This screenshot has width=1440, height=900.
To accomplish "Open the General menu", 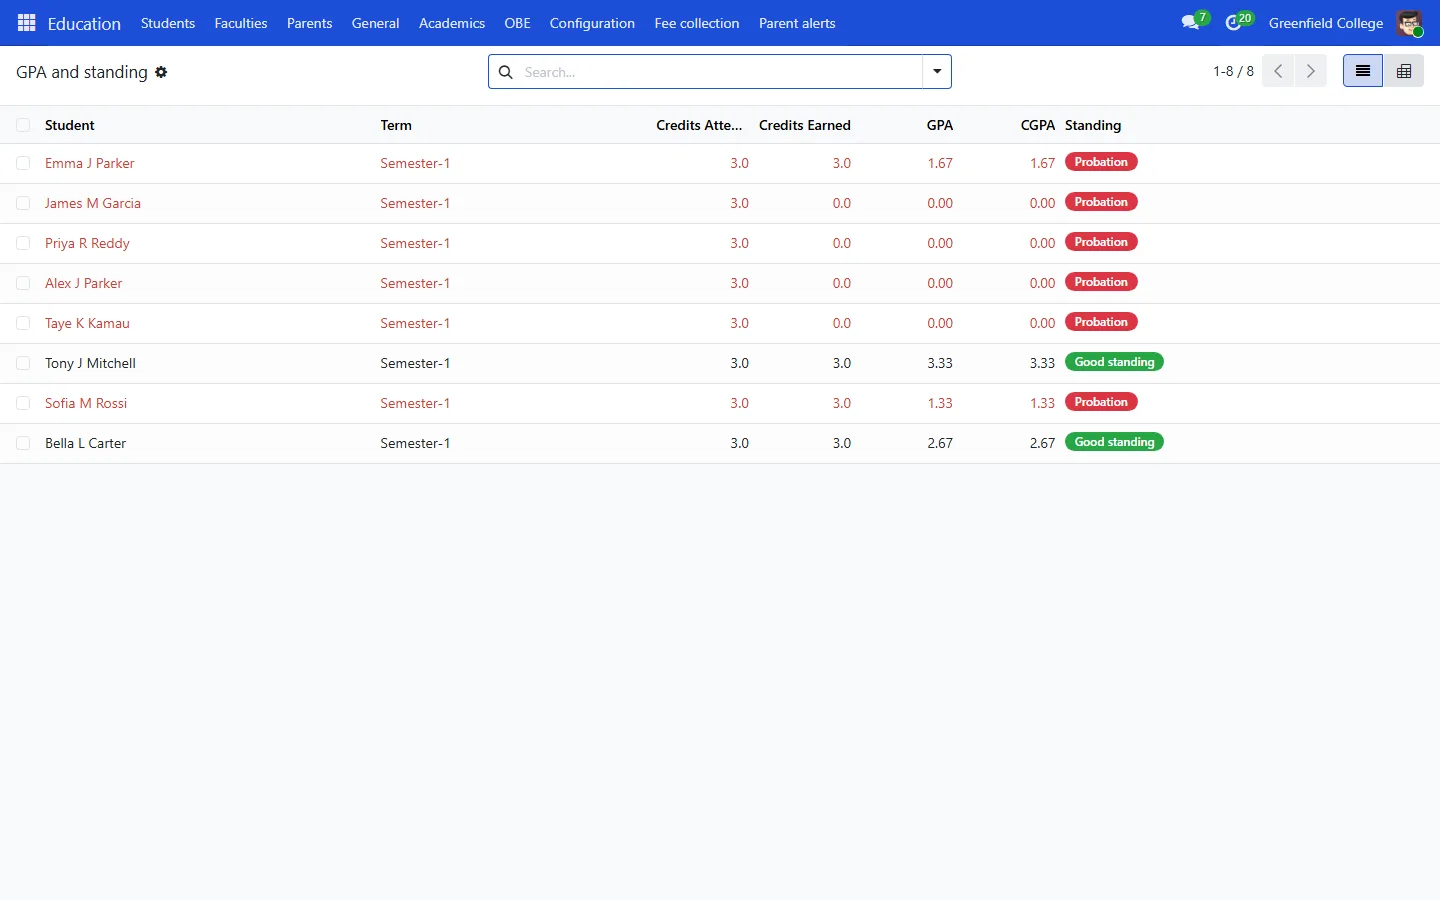I will [375, 23].
